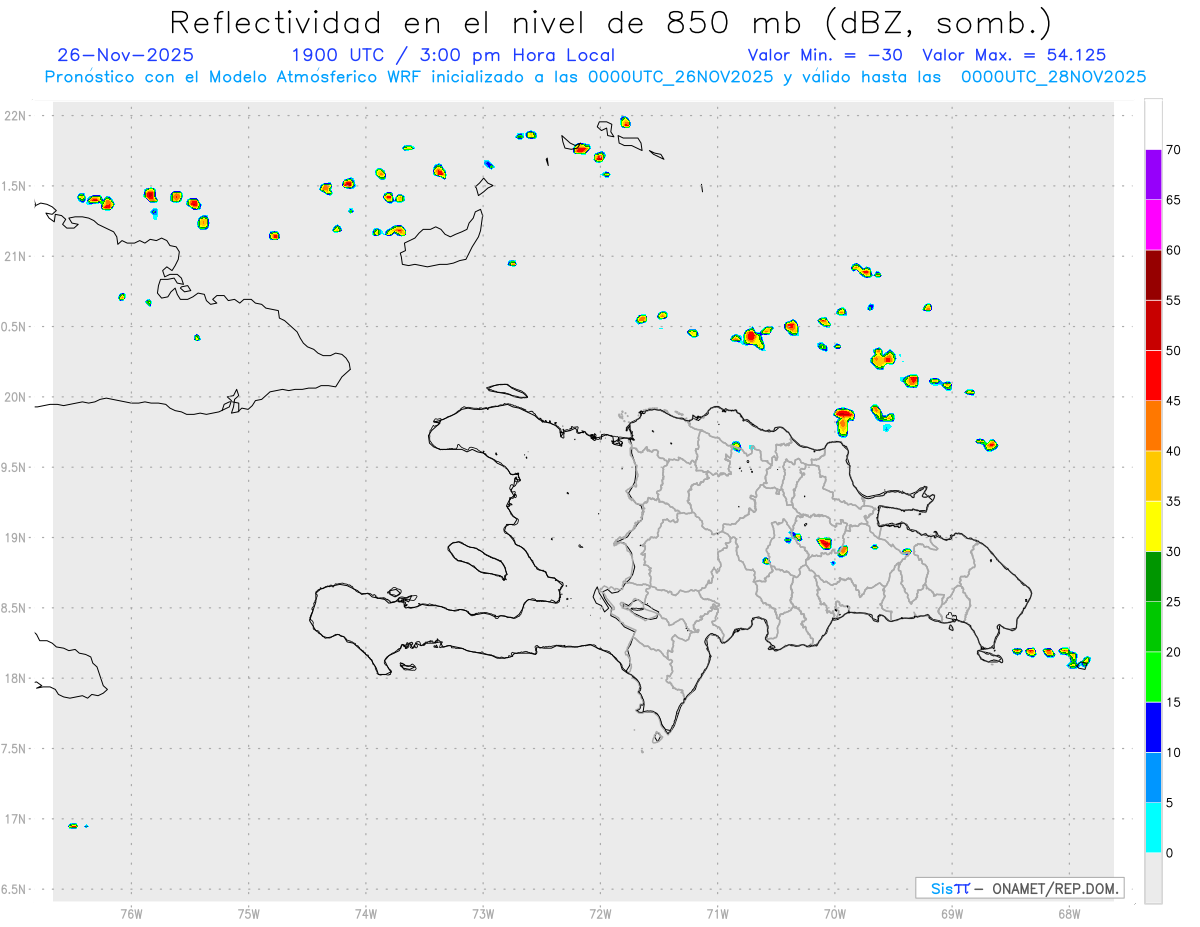Viewport: 1200px width, 927px height.
Task: Click the orange 40–45 dBZ colorbar segment
Action: click(x=1153, y=426)
